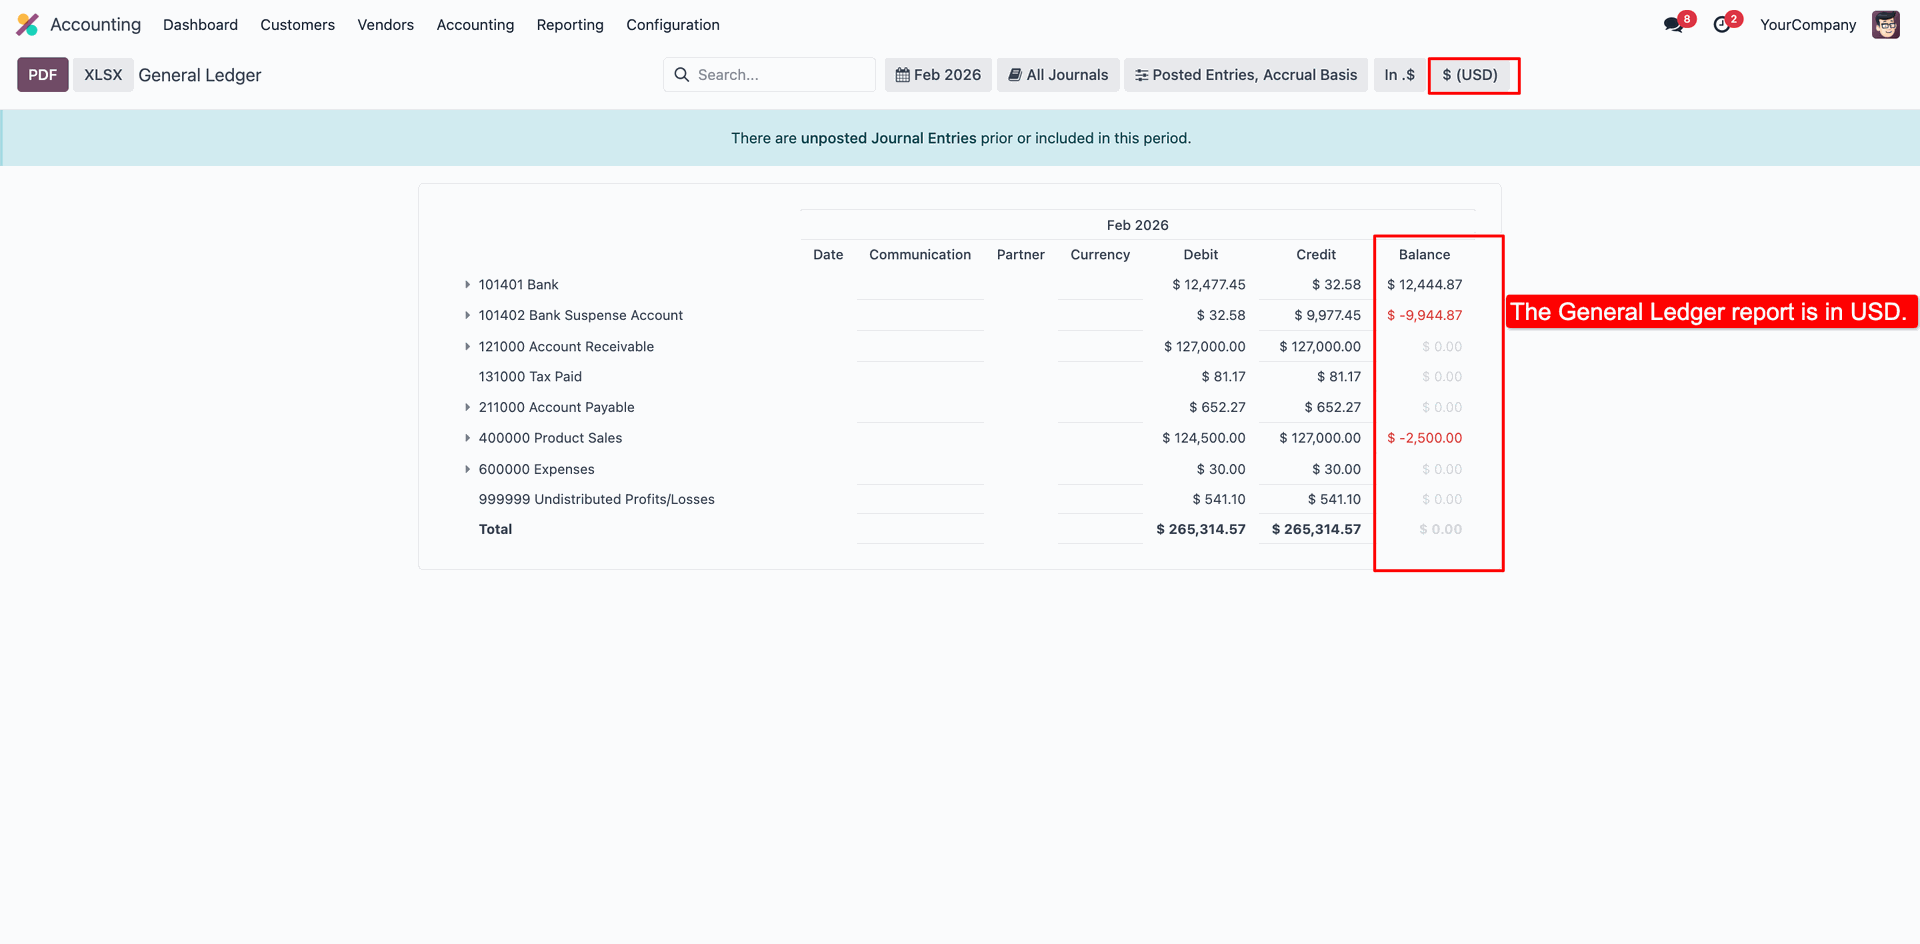This screenshot has height=944, width=1920.
Task: Open Posted Entries, Accrual Basis options
Action: click(x=1246, y=75)
